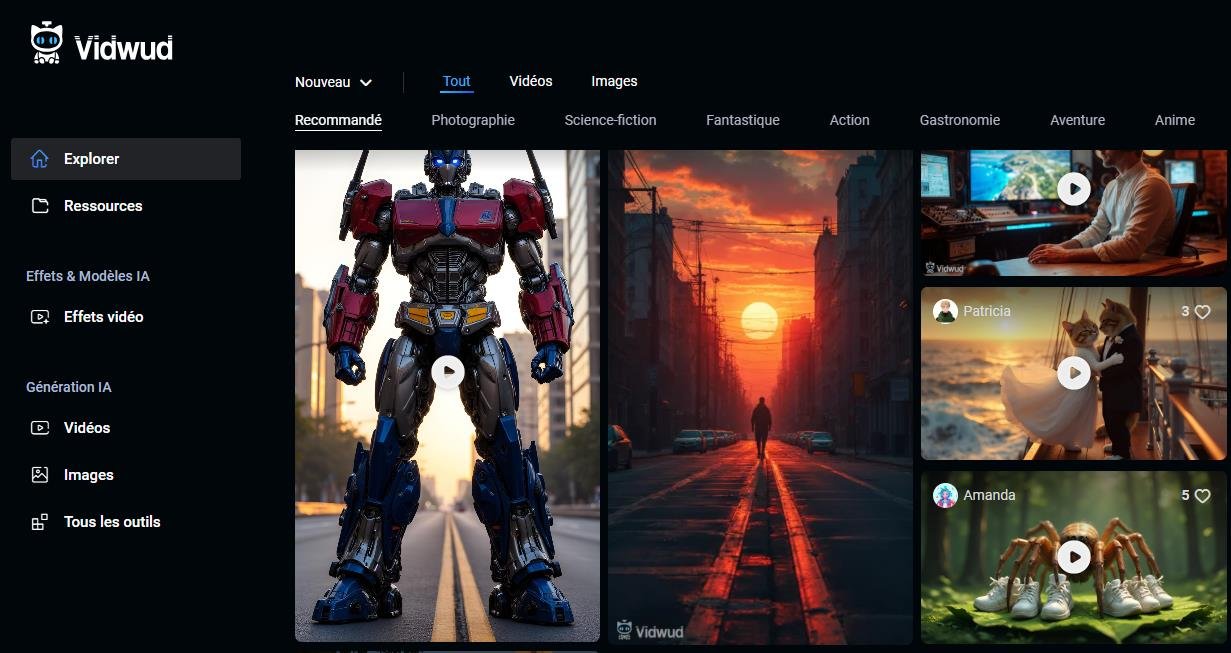Click the Tous les outils grid icon
The height and width of the screenshot is (653, 1231).
[x=40, y=522]
